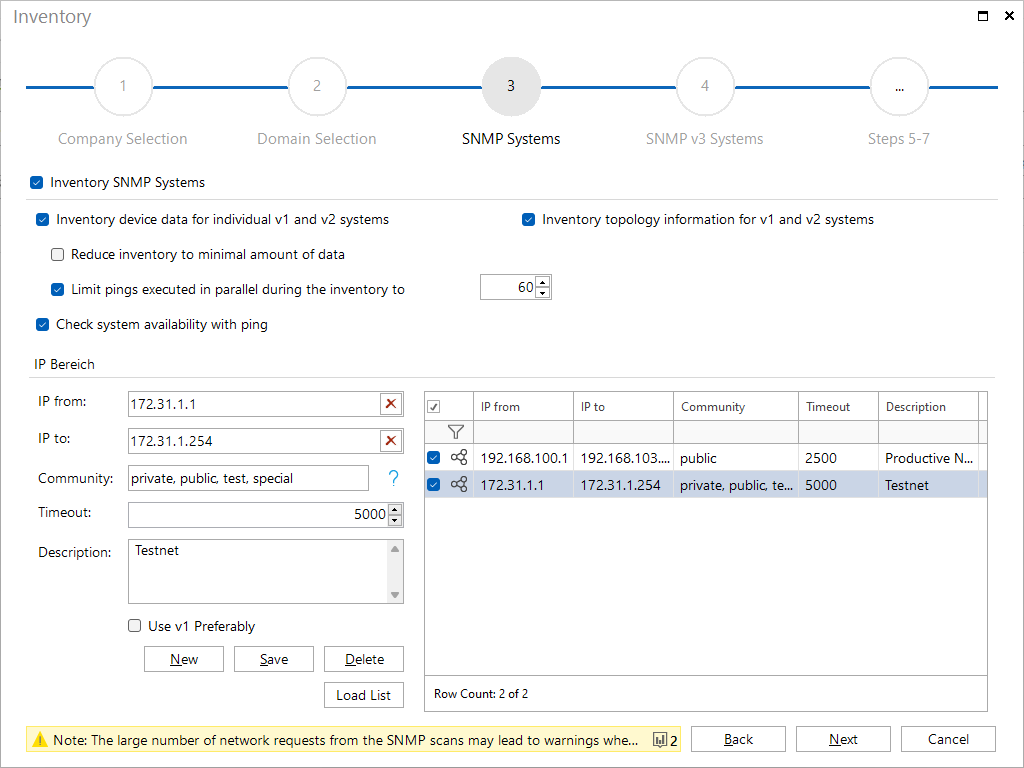The width and height of the screenshot is (1024, 768).
Task: Toggle checkbox of 172.31.1.1 Testnet row
Action: point(434,485)
